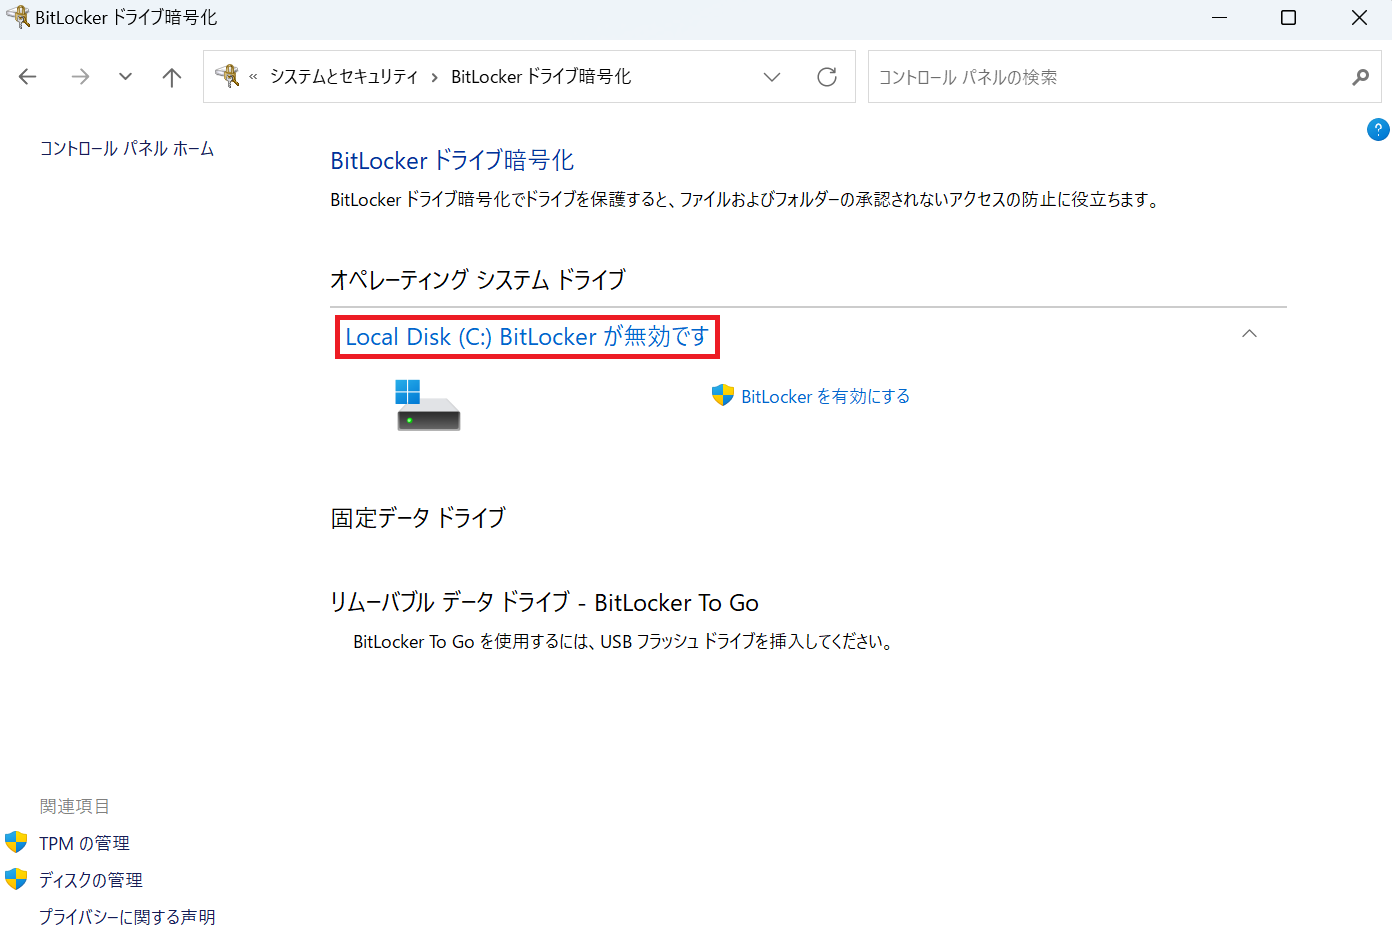Click shield icon next to TPM の管理
This screenshot has width=1392, height=945.
click(x=16, y=842)
